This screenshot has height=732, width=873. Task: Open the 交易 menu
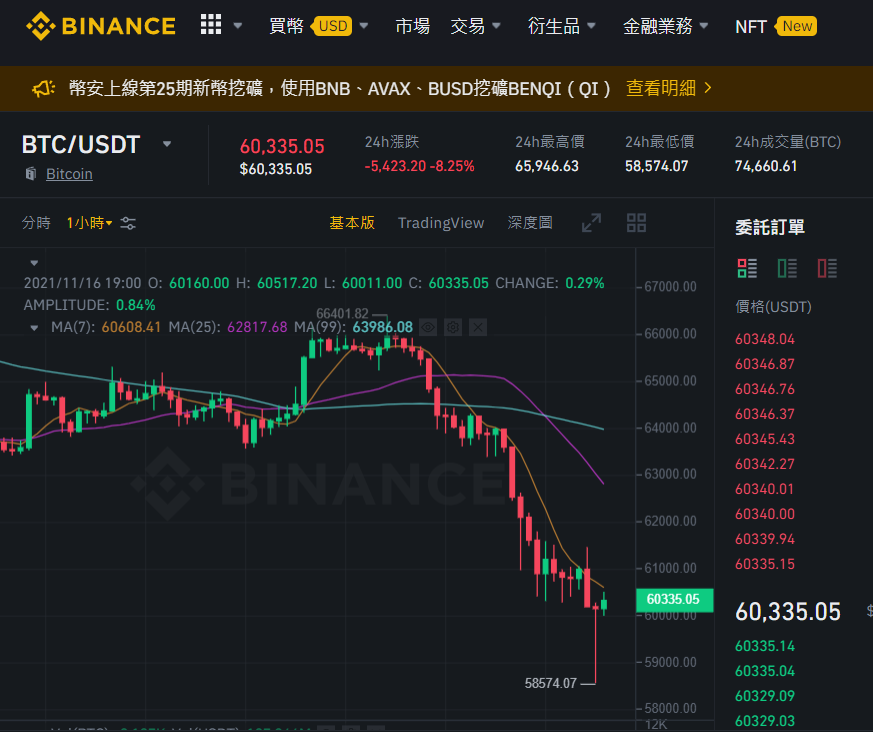468,26
